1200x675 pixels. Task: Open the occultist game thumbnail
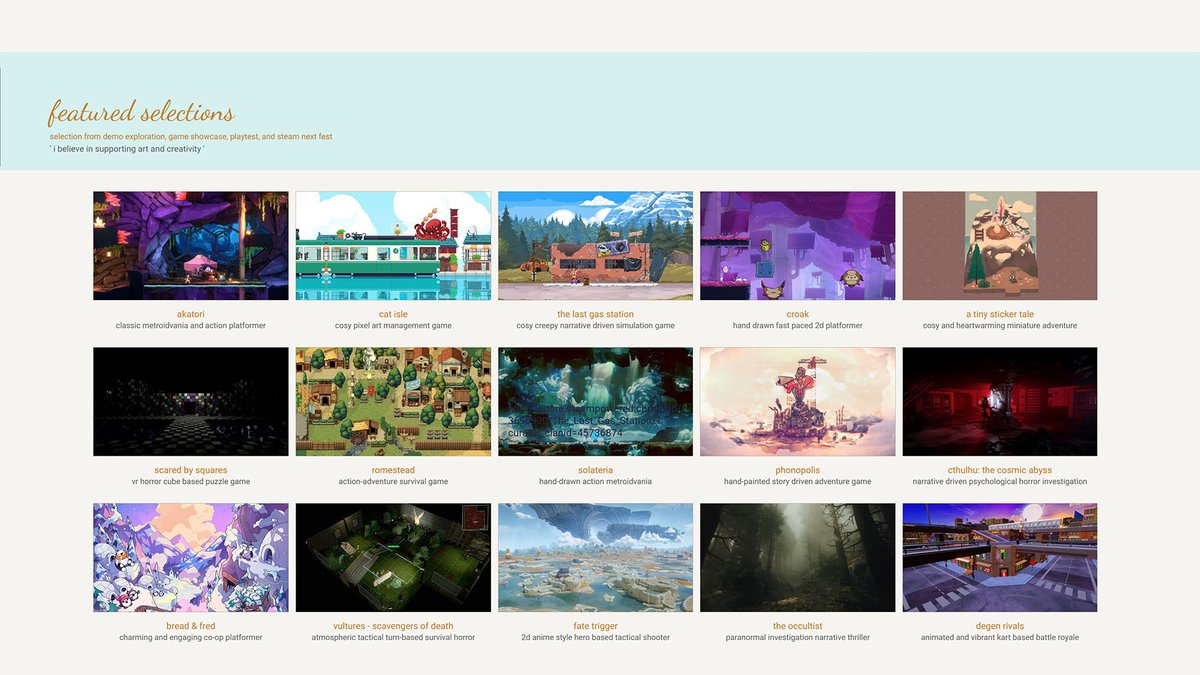(797, 558)
